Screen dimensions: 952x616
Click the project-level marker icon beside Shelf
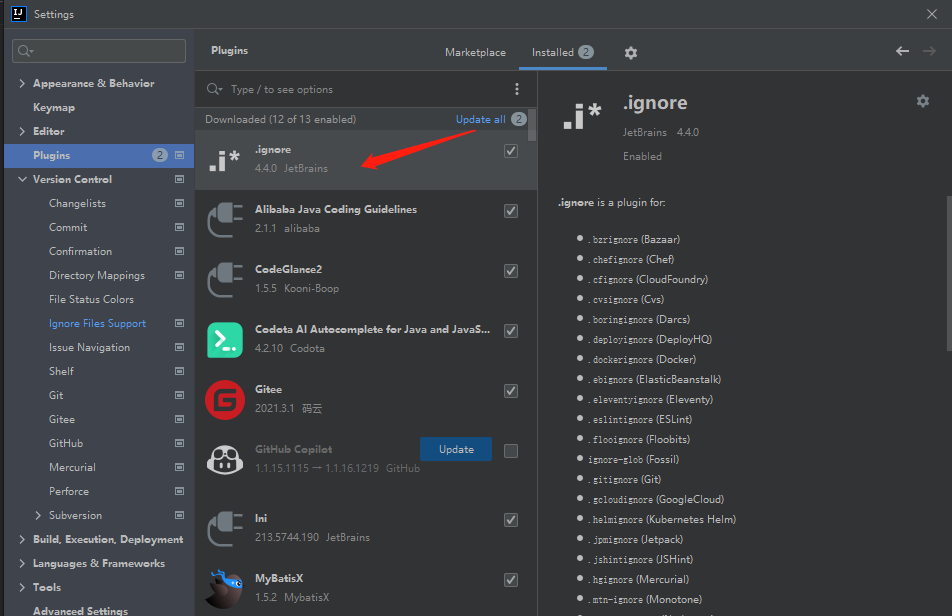[x=180, y=371]
